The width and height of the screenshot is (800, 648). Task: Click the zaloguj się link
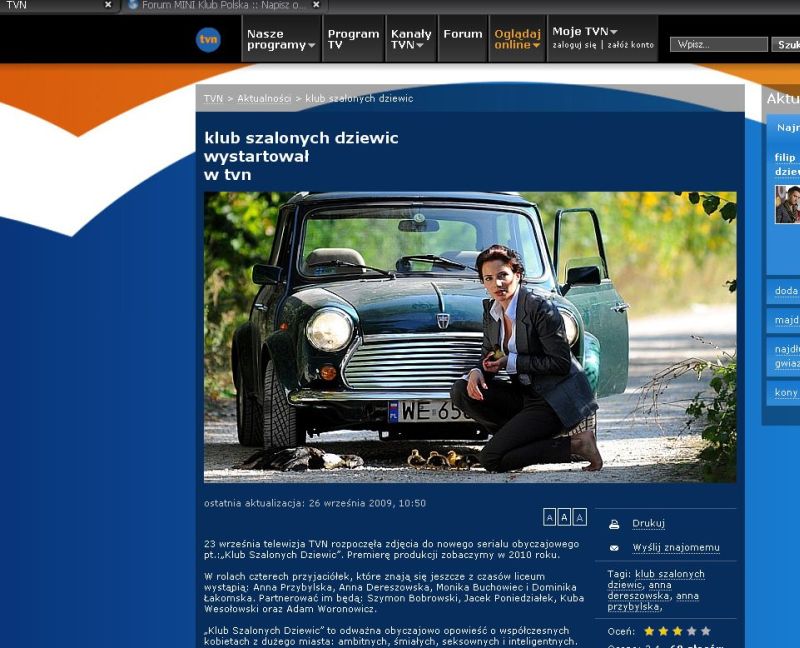(x=574, y=45)
